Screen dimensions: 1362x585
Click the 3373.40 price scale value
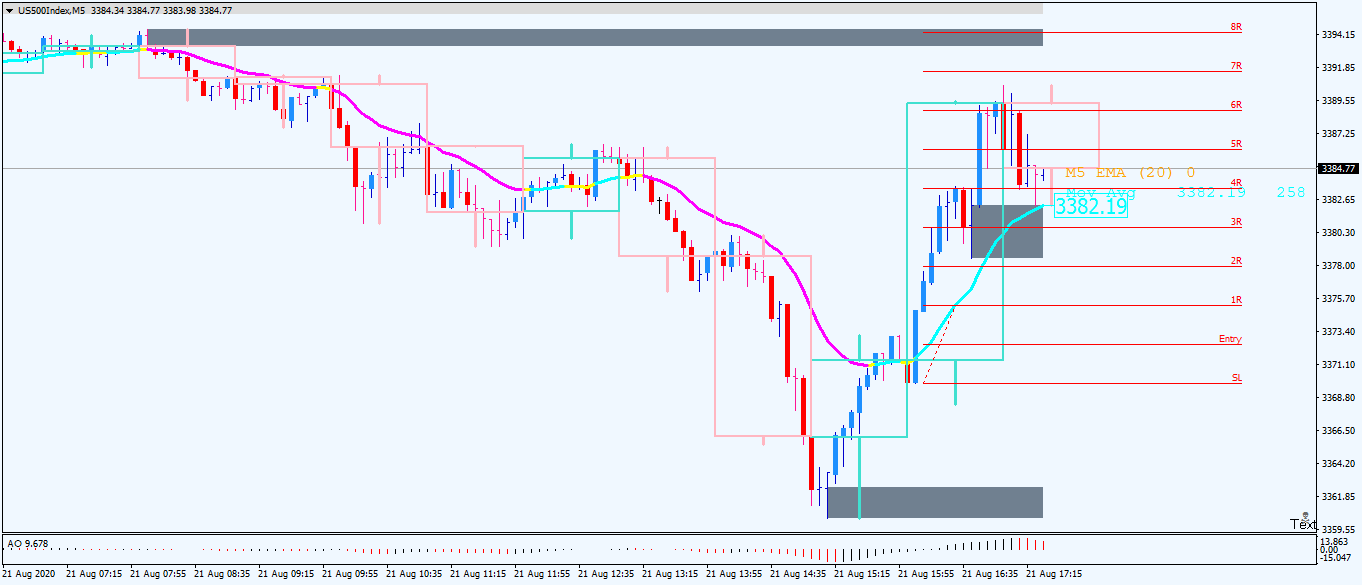pos(1338,332)
